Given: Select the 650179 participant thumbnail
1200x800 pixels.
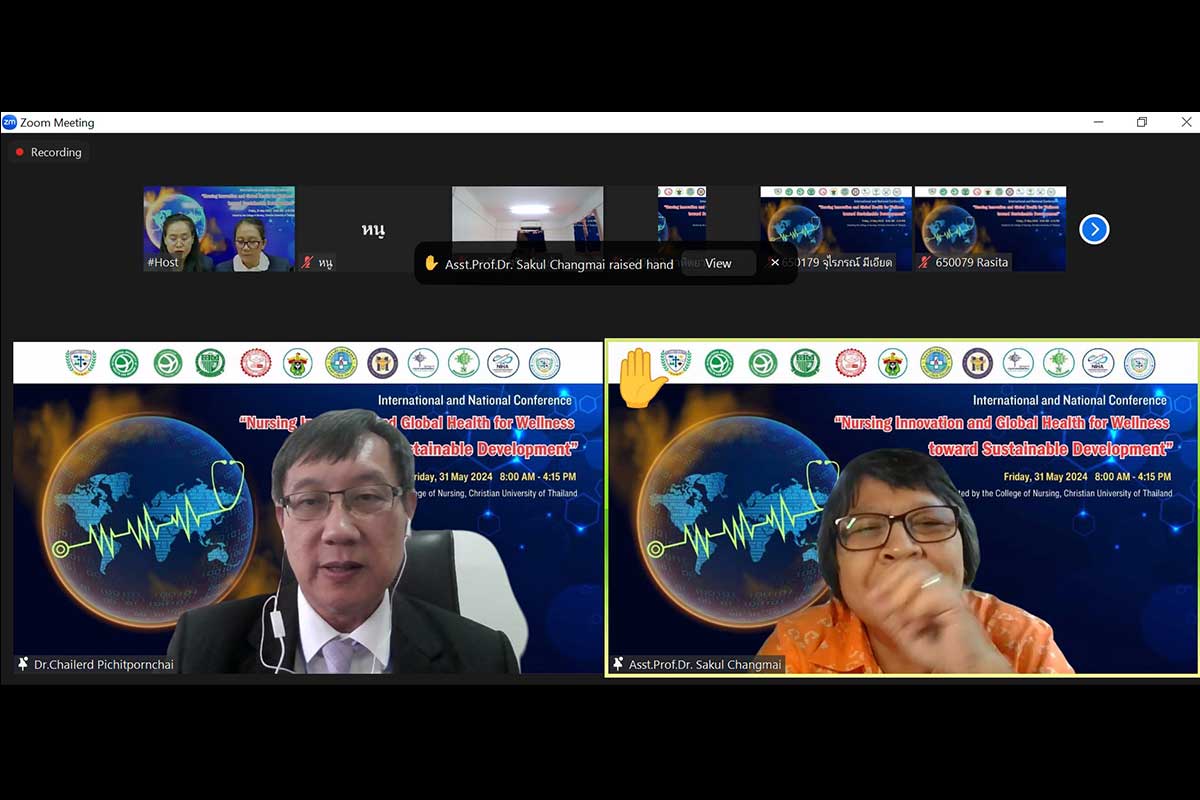Looking at the screenshot, I should [x=836, y=220].
